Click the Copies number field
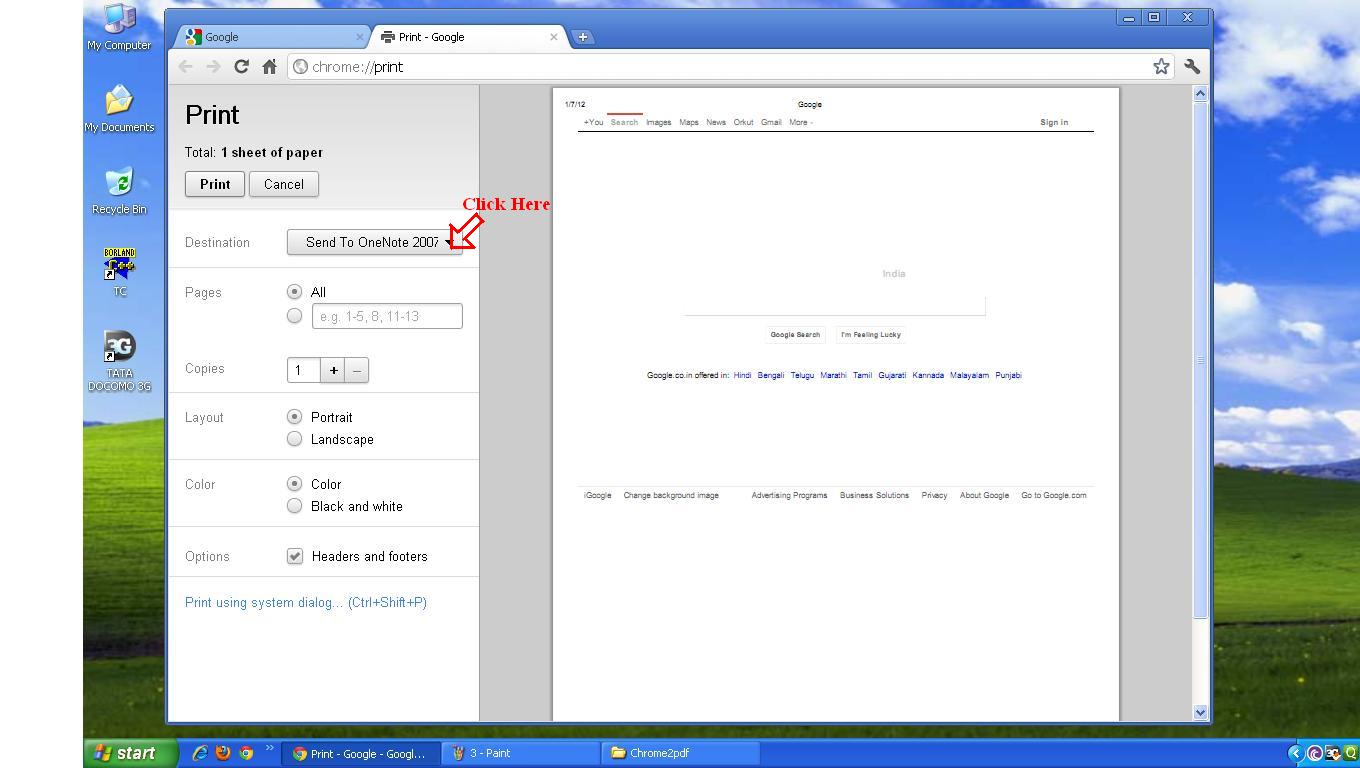The width and height of the screenshot is (1360, 768). 303,370
